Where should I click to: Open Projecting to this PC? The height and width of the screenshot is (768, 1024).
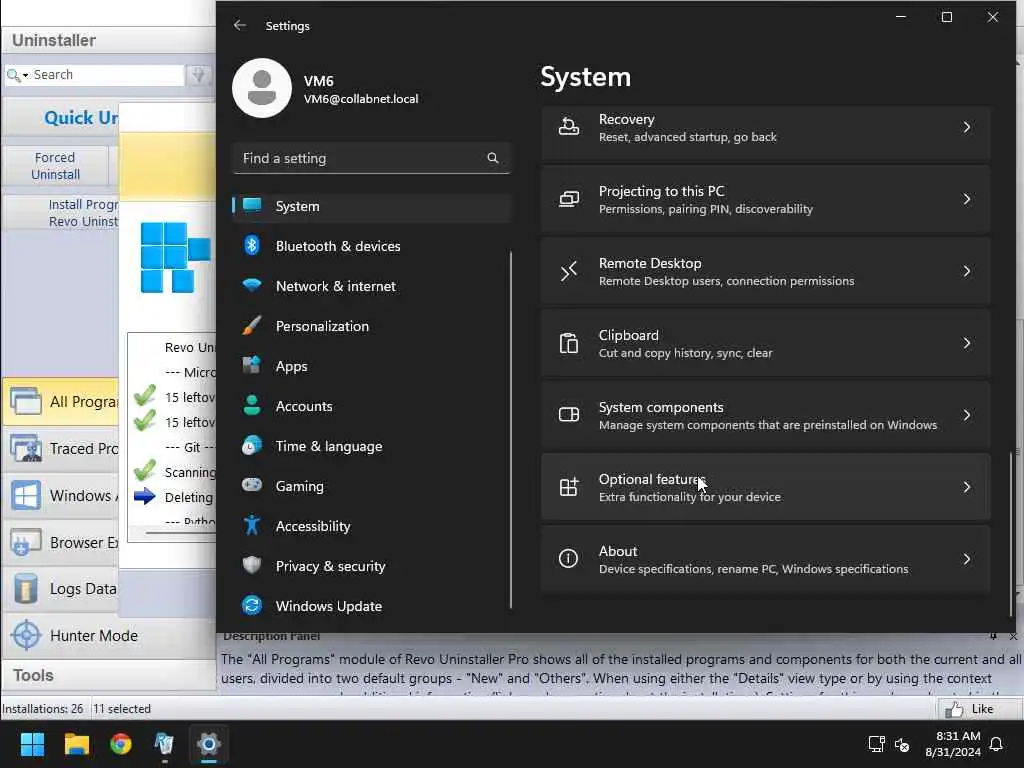coord(765,199)
